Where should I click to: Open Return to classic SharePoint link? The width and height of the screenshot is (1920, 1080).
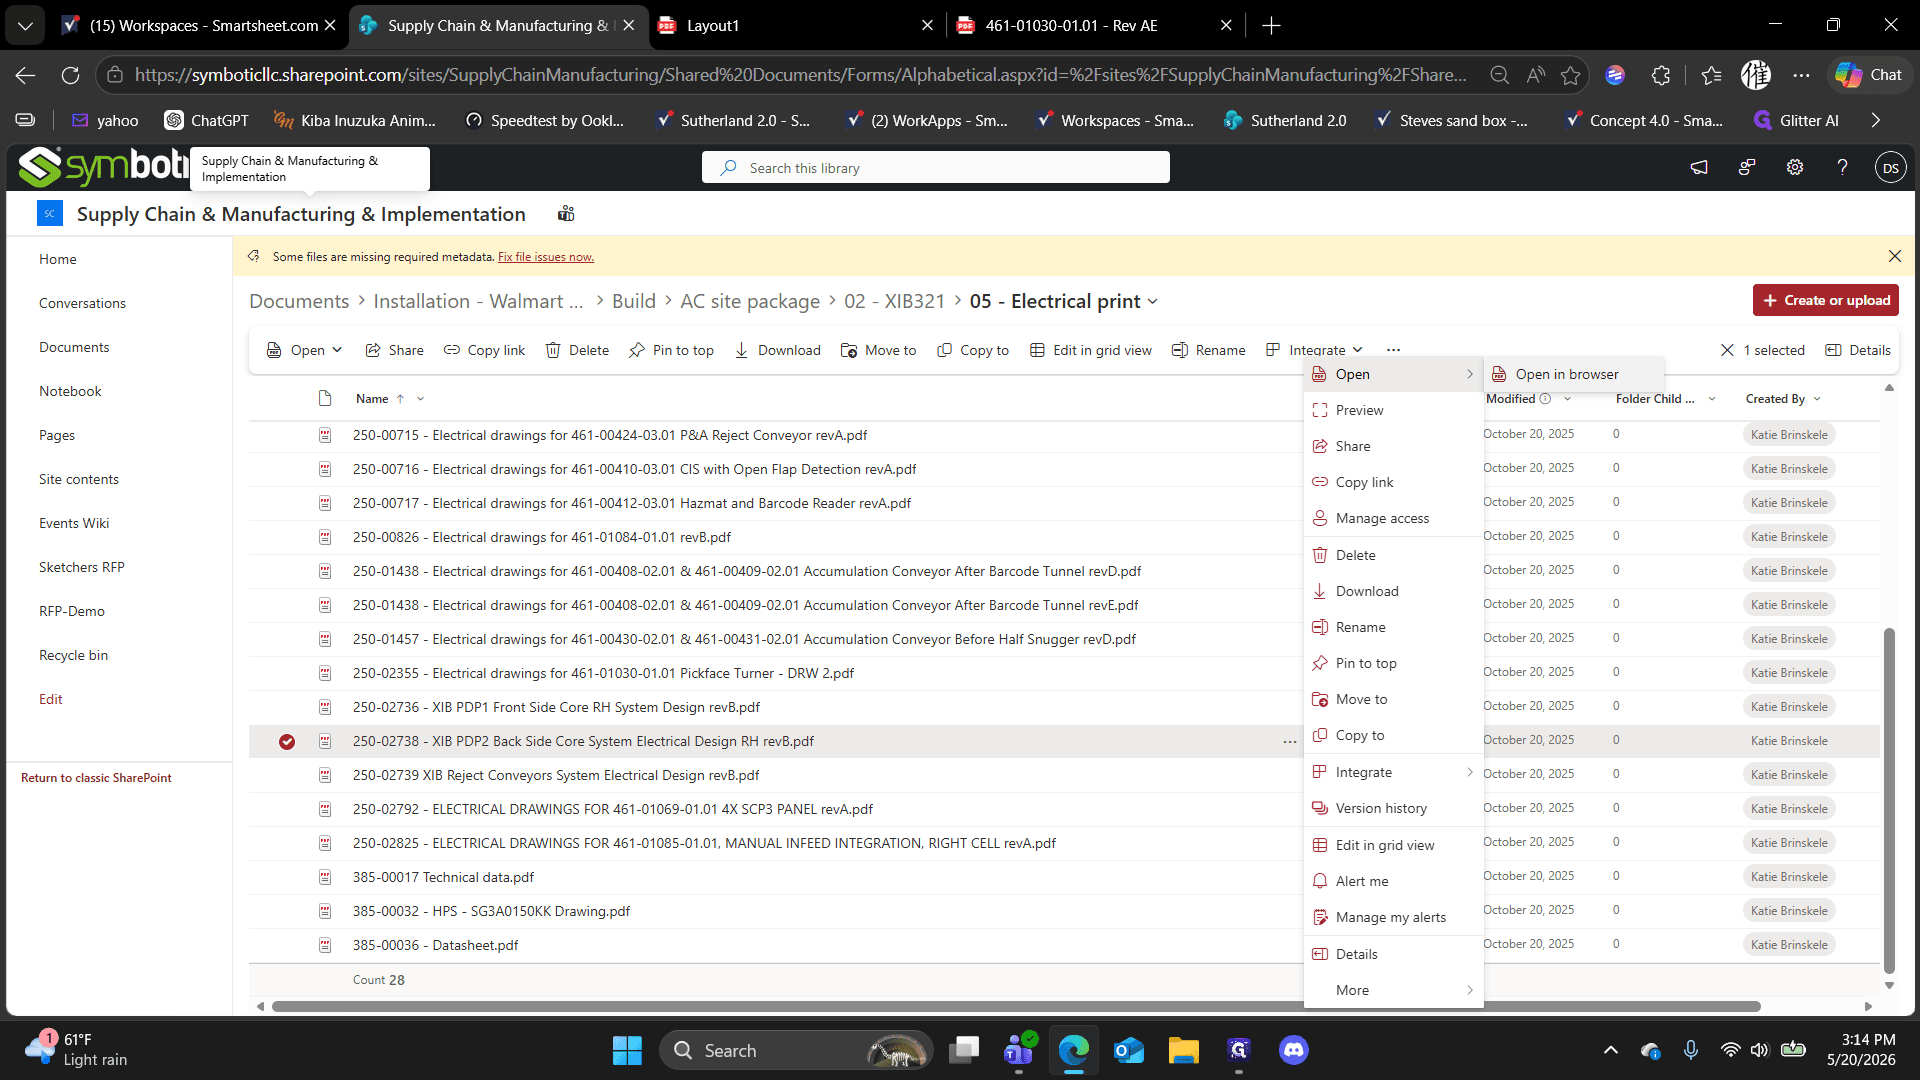96,777
